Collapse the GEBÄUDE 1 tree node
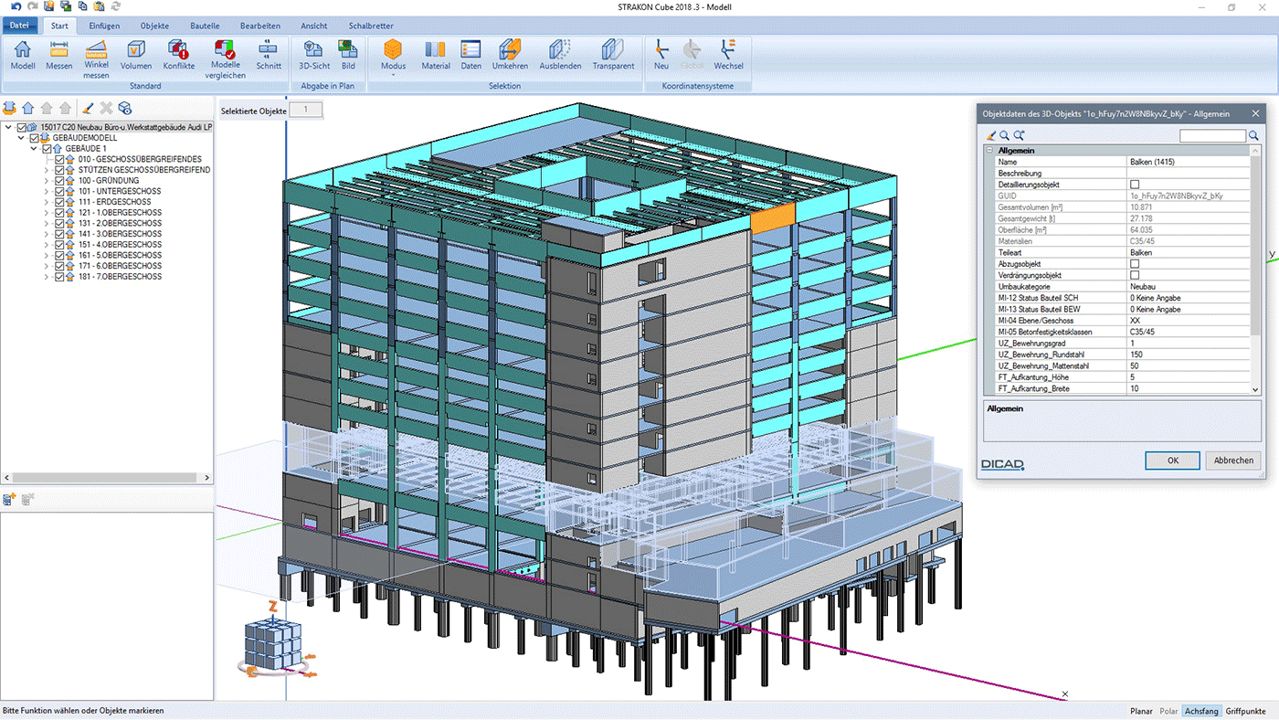1279x720 pixels. 33,149
